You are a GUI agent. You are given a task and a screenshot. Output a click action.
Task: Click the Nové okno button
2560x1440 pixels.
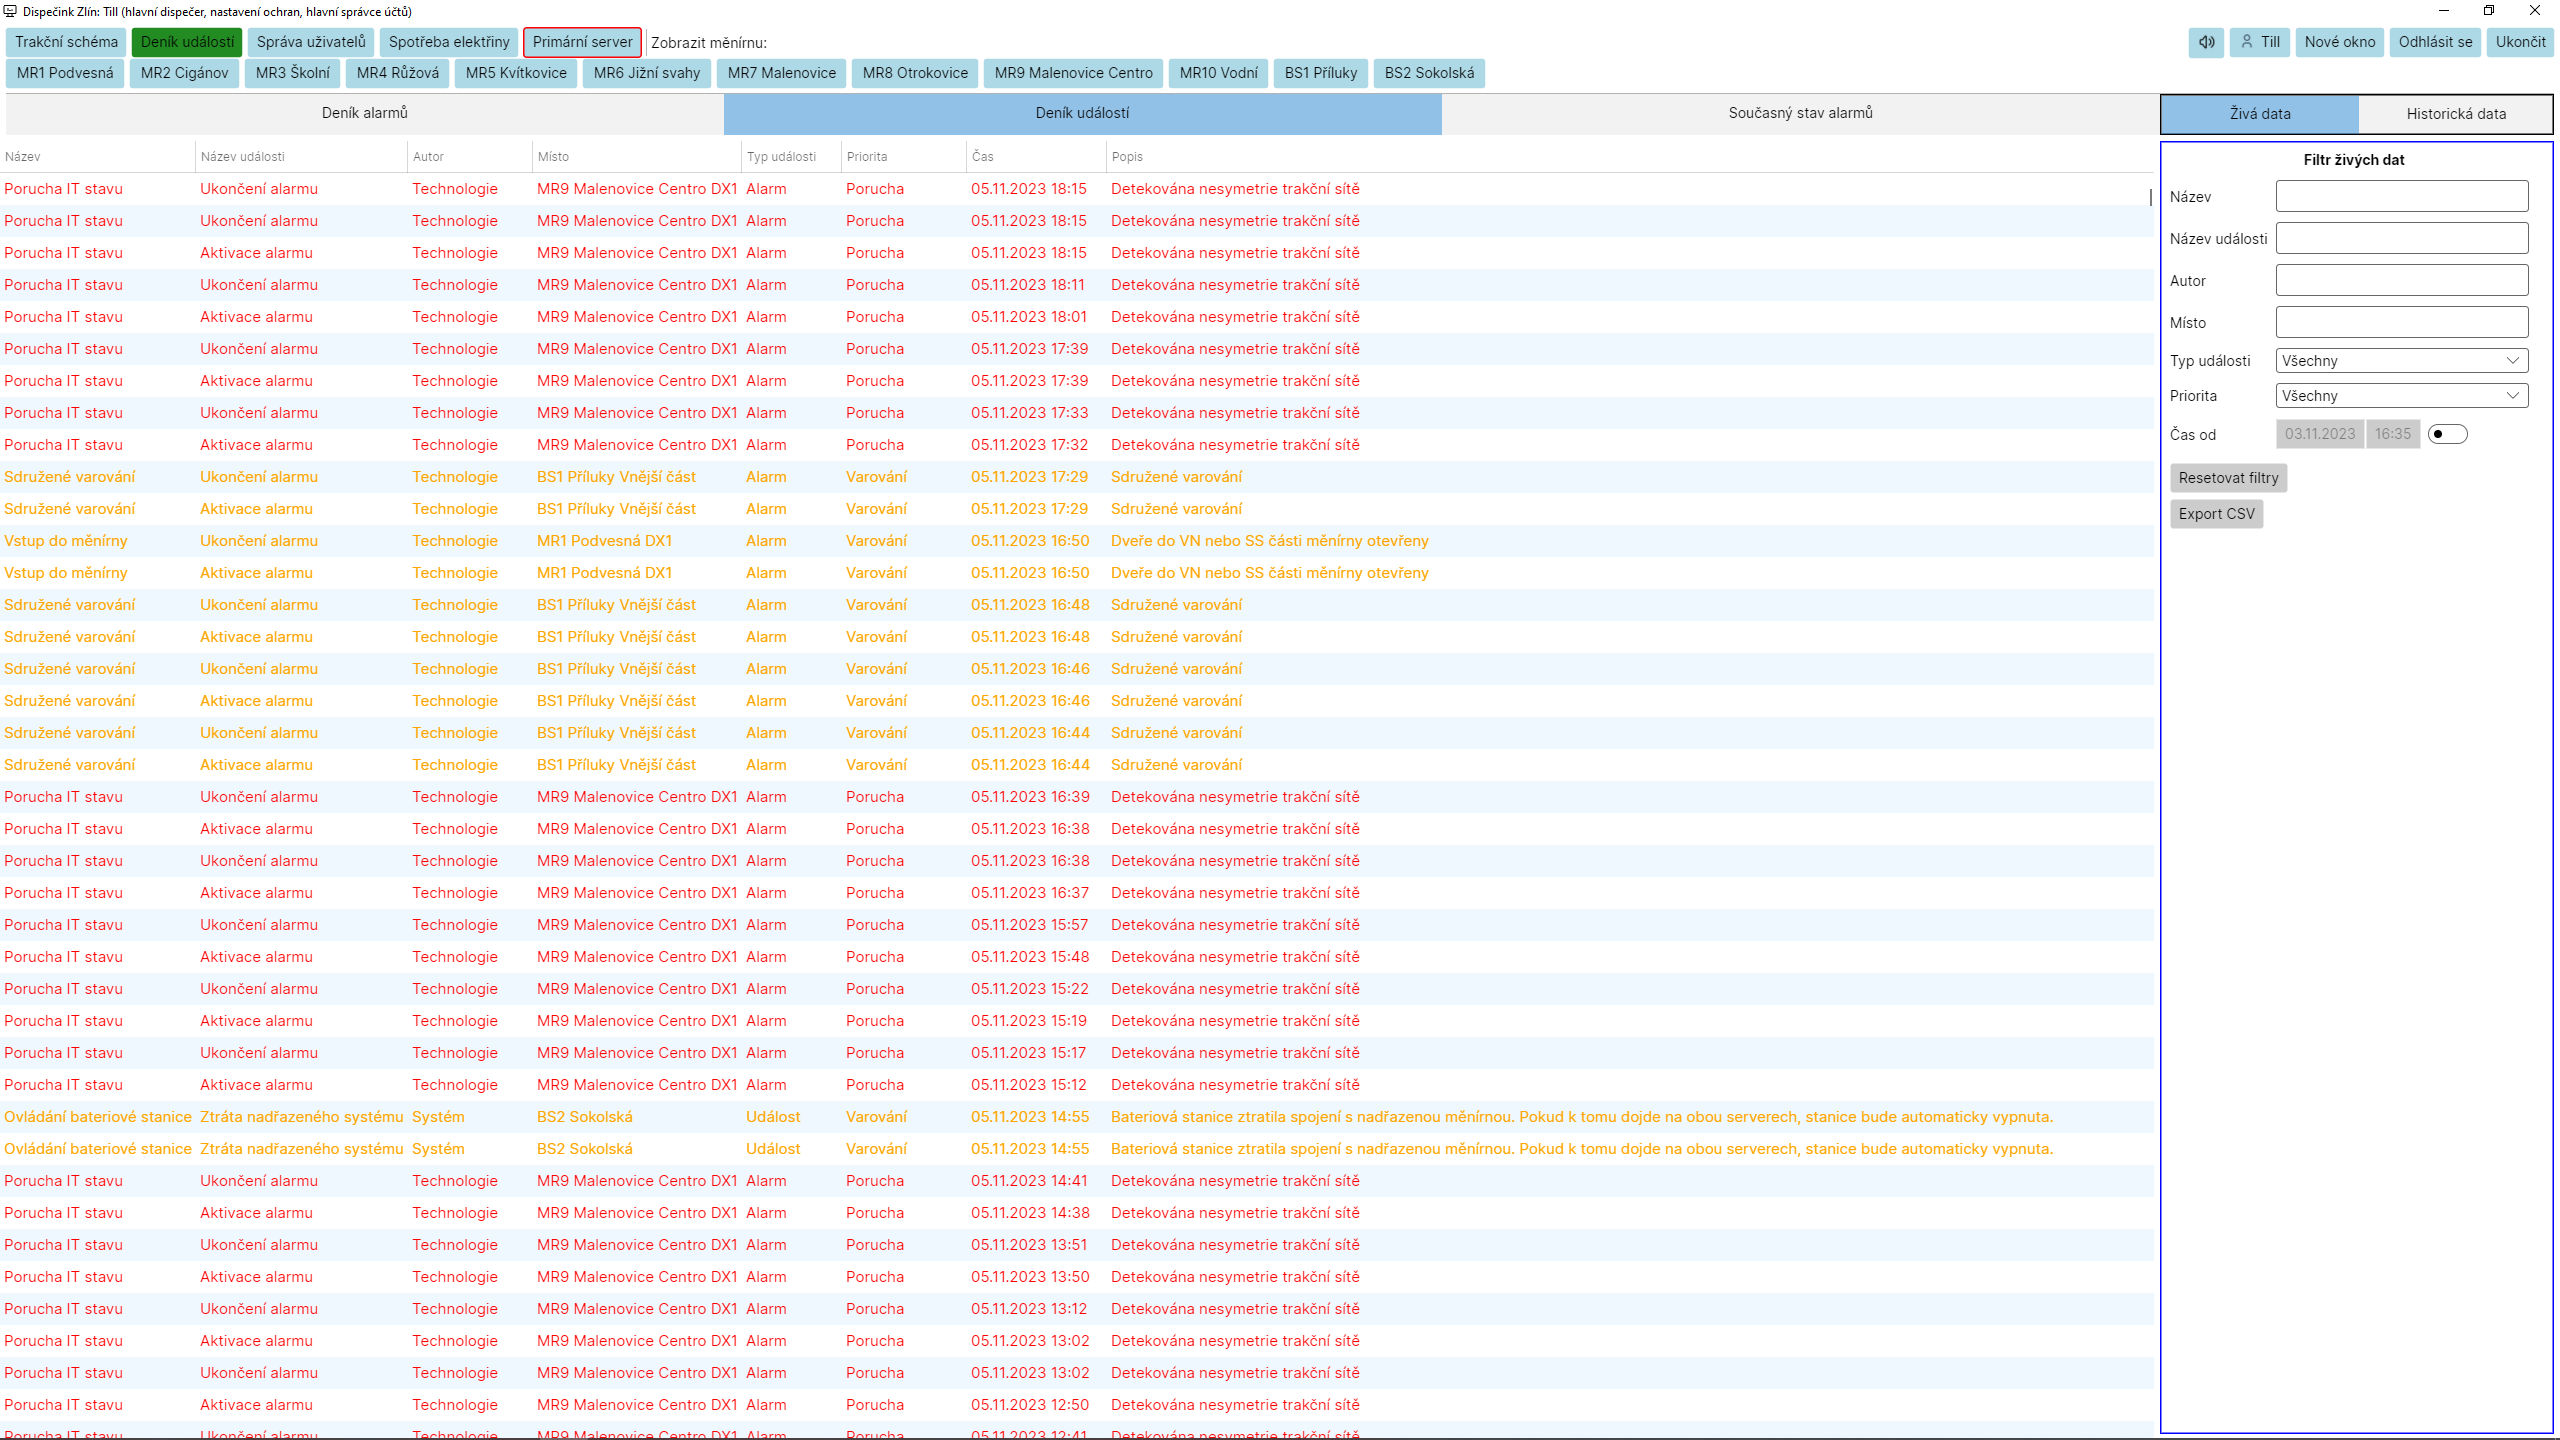point(2340,42)
